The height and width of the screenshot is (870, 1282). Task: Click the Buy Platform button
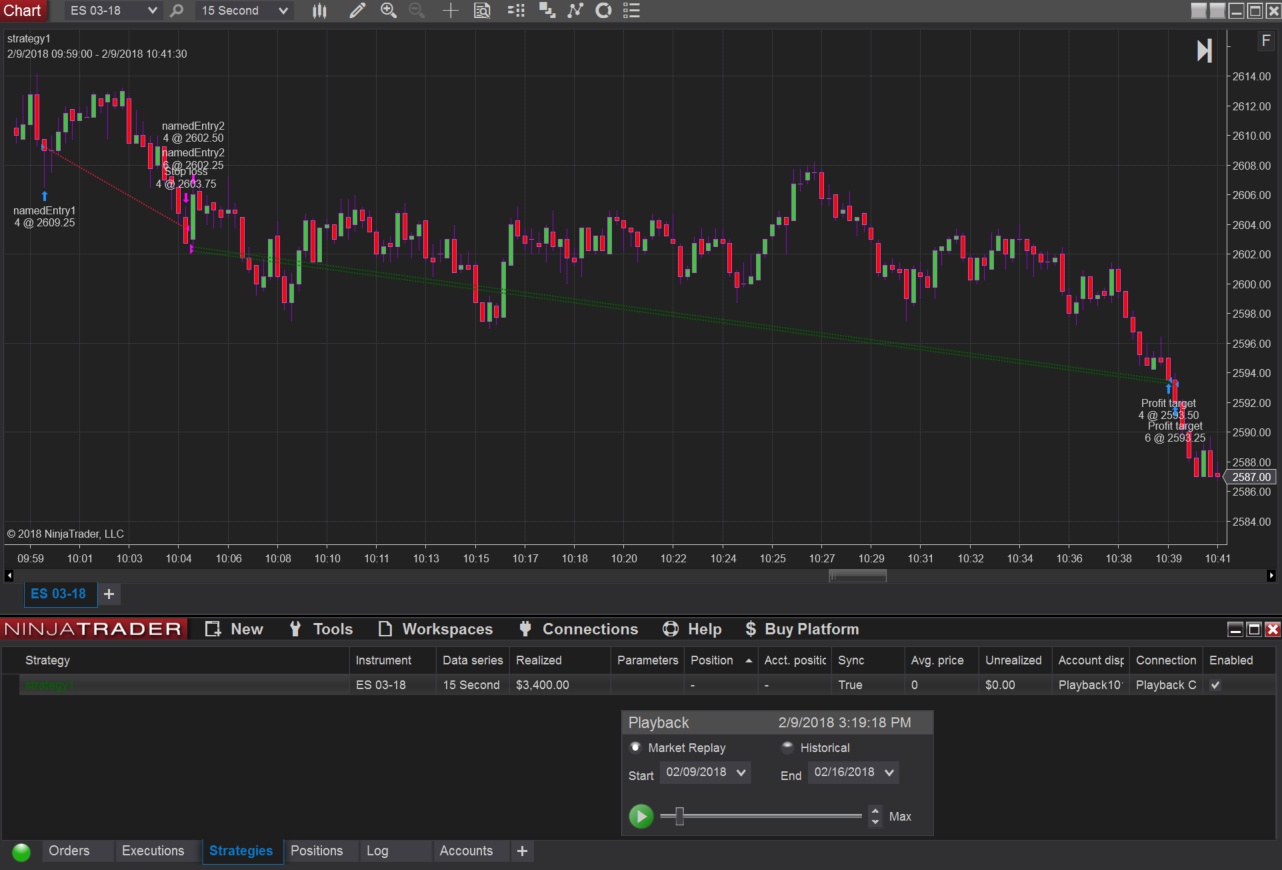(x=801, y=629)
